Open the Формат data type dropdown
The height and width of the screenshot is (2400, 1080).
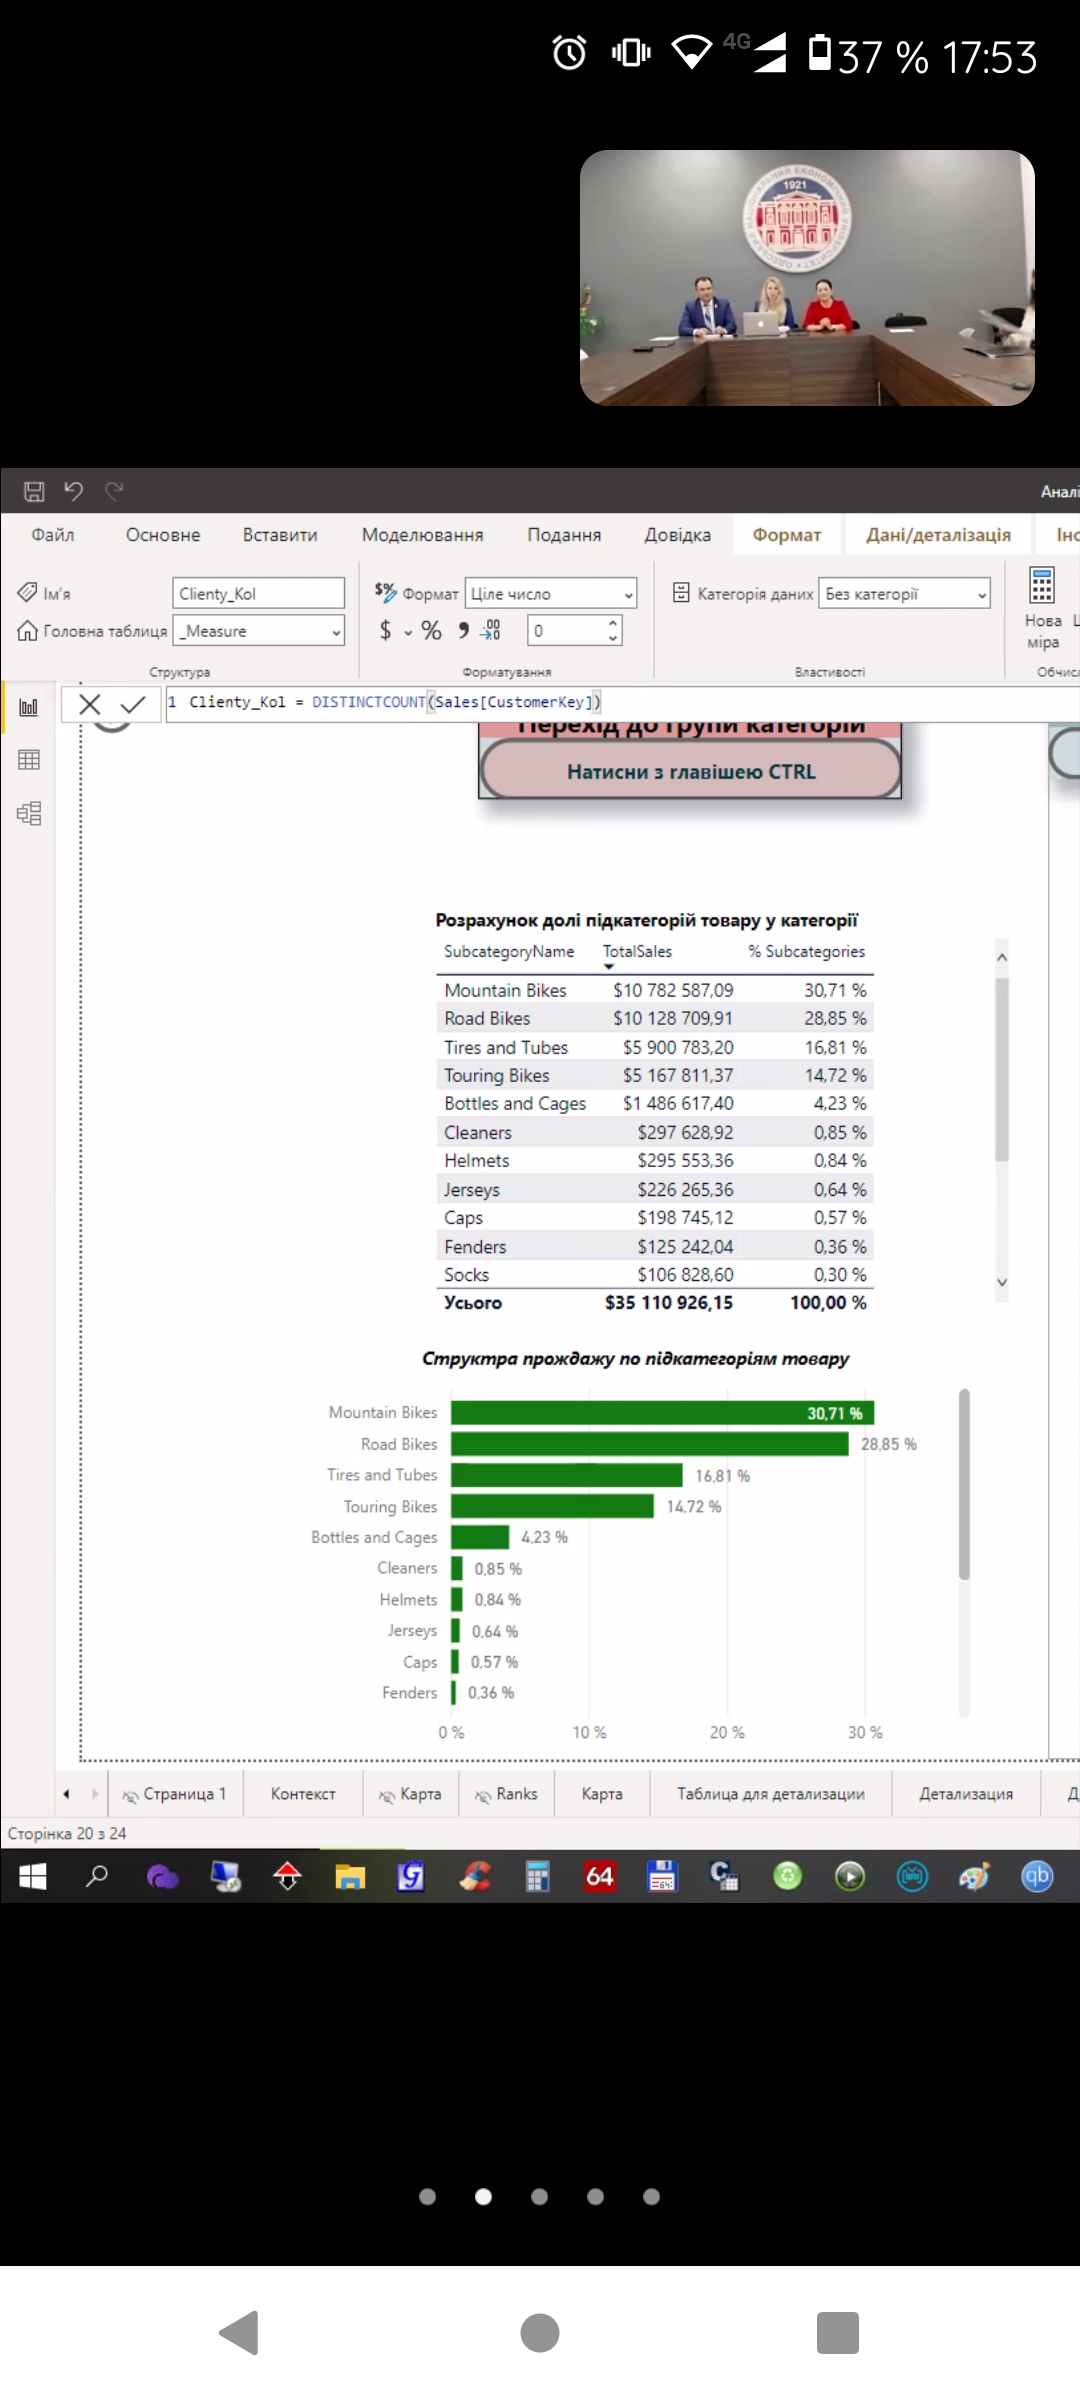553,594
